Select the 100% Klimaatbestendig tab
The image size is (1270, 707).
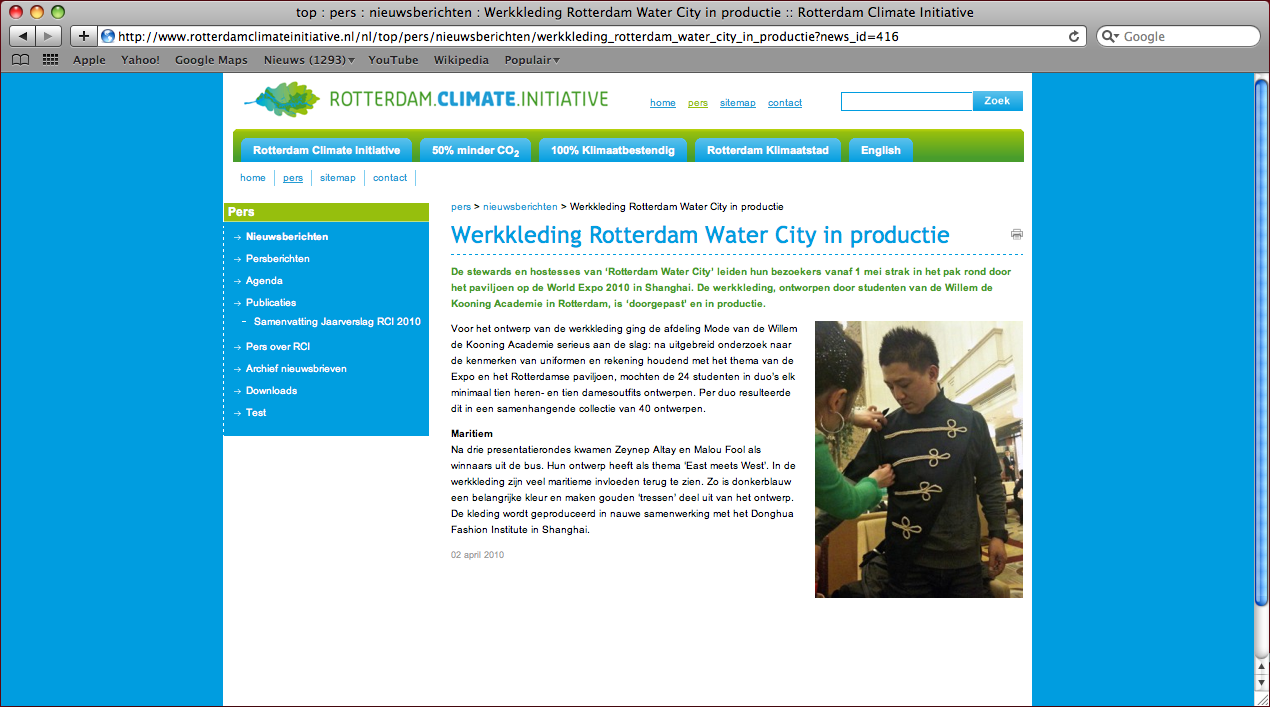(x=613, y=150)
